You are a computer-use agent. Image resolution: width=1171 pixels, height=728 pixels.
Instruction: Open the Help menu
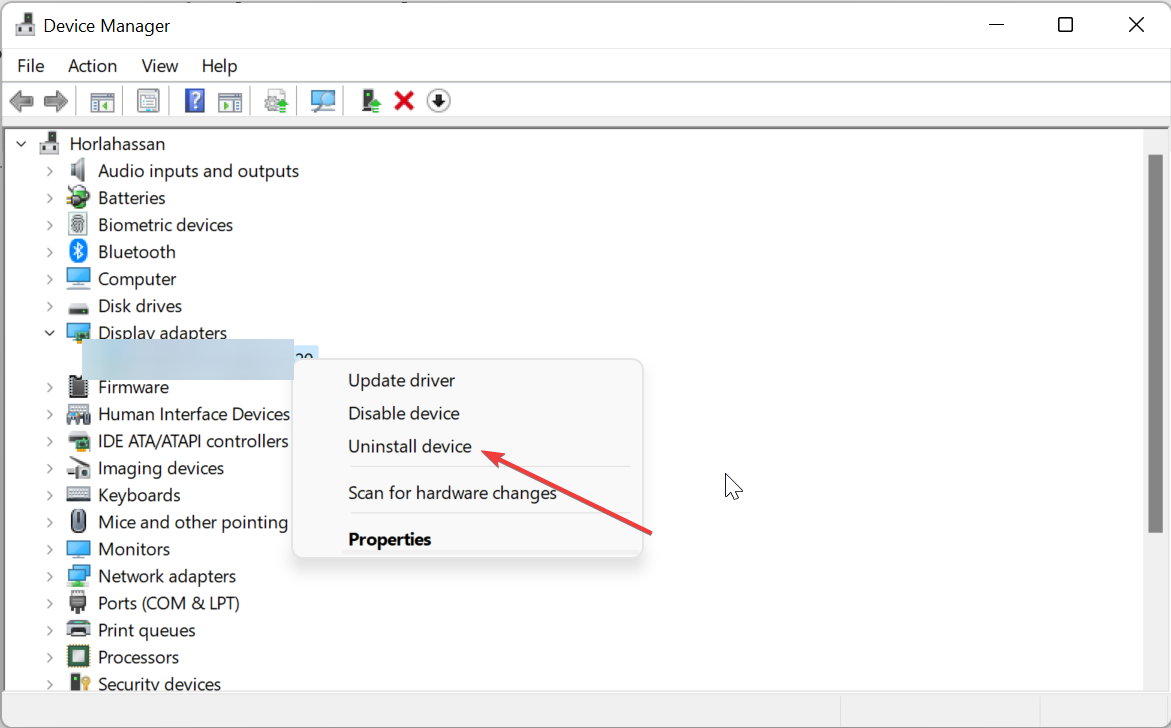point(220,66)
